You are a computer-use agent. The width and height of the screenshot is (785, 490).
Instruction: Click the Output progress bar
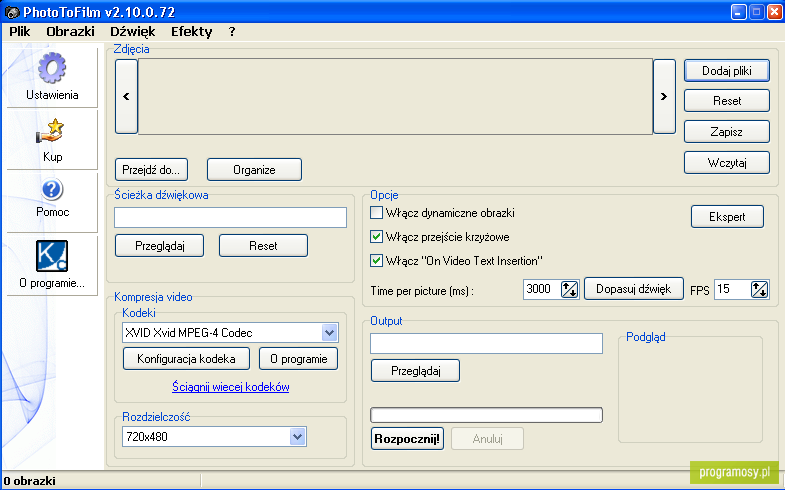[487, 415]
